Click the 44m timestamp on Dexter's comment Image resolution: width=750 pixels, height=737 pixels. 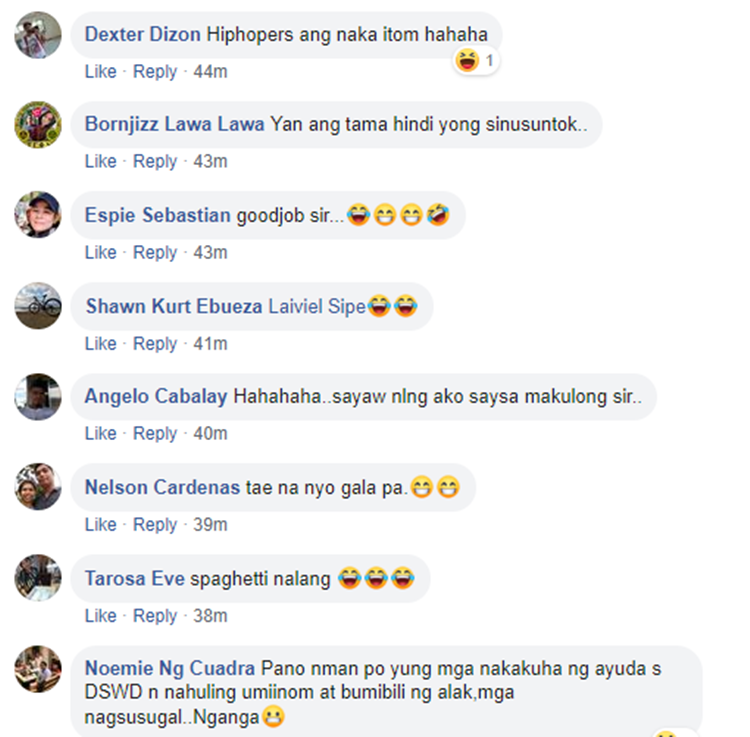pyautogui.click(x=210, y=72)
